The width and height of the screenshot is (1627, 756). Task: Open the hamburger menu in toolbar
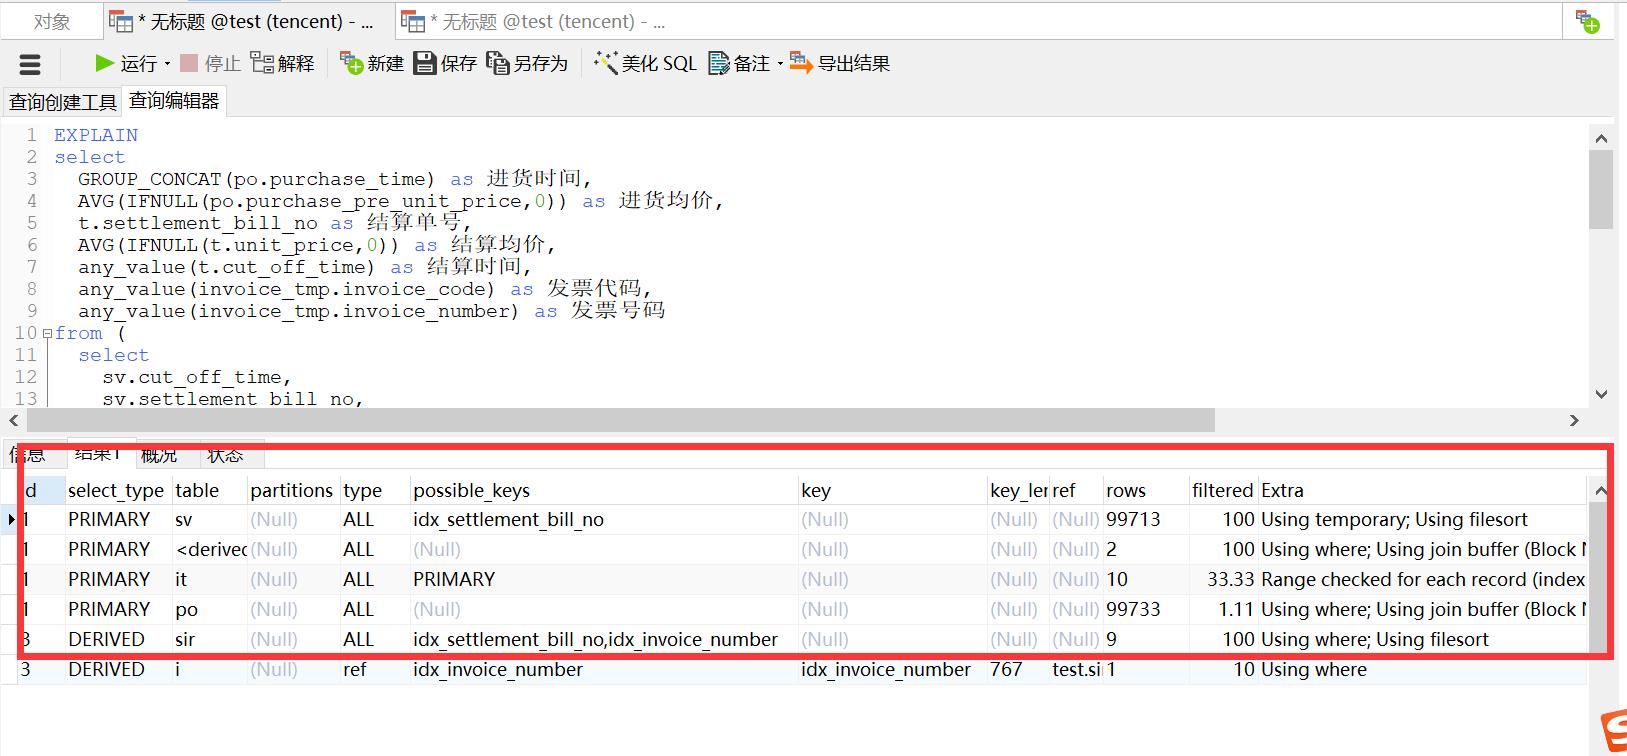click(30, 65)
